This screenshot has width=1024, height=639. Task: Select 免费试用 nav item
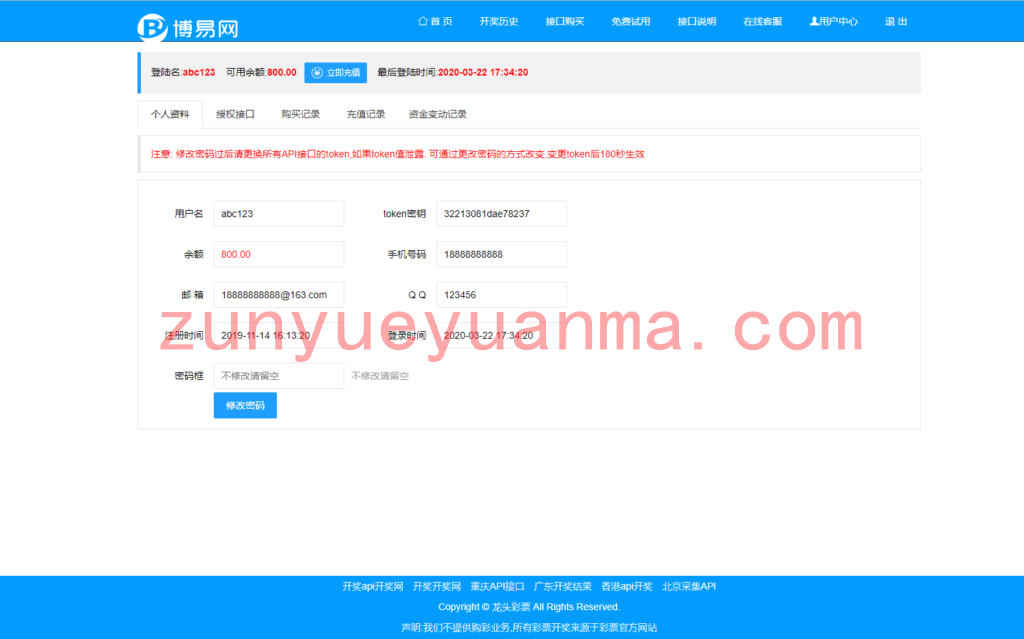[631, 22]
